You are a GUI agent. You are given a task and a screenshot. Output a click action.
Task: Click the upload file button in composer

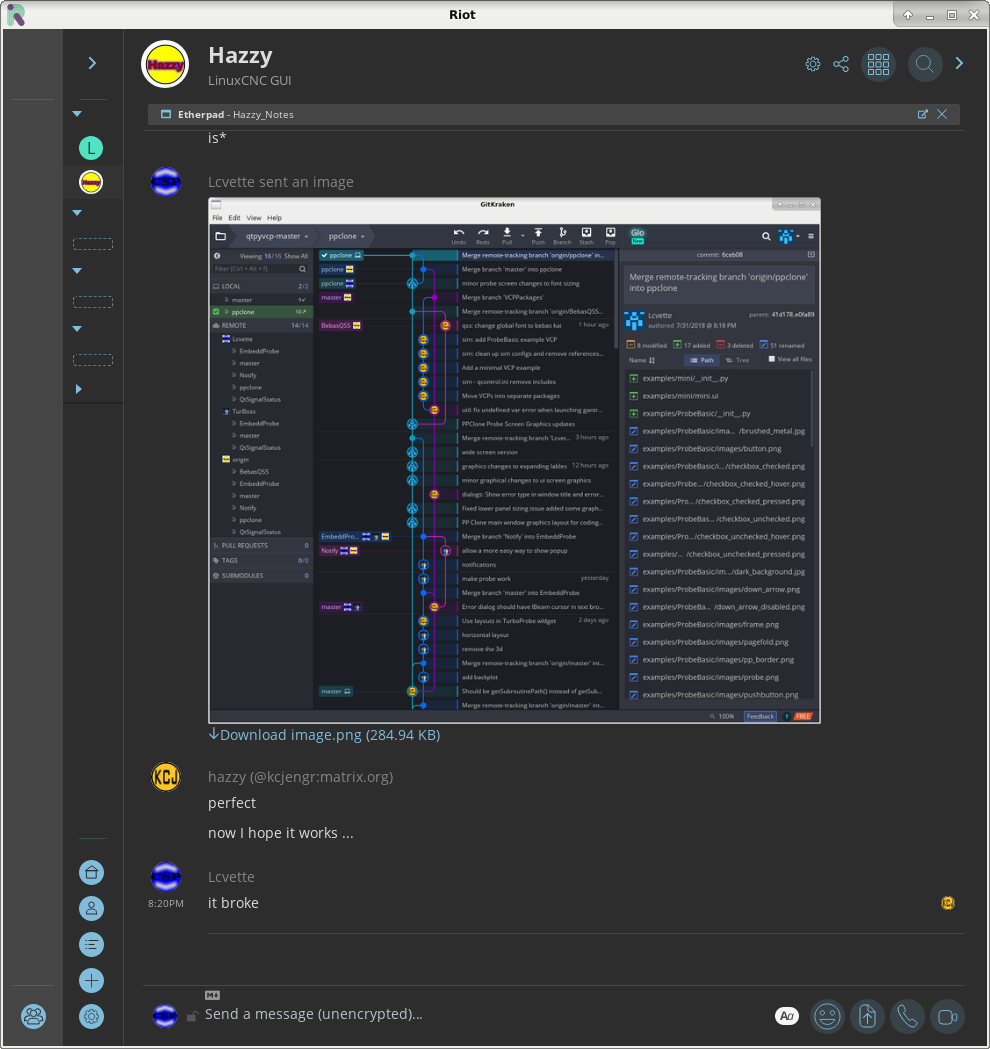click(x=868, y=1017)
